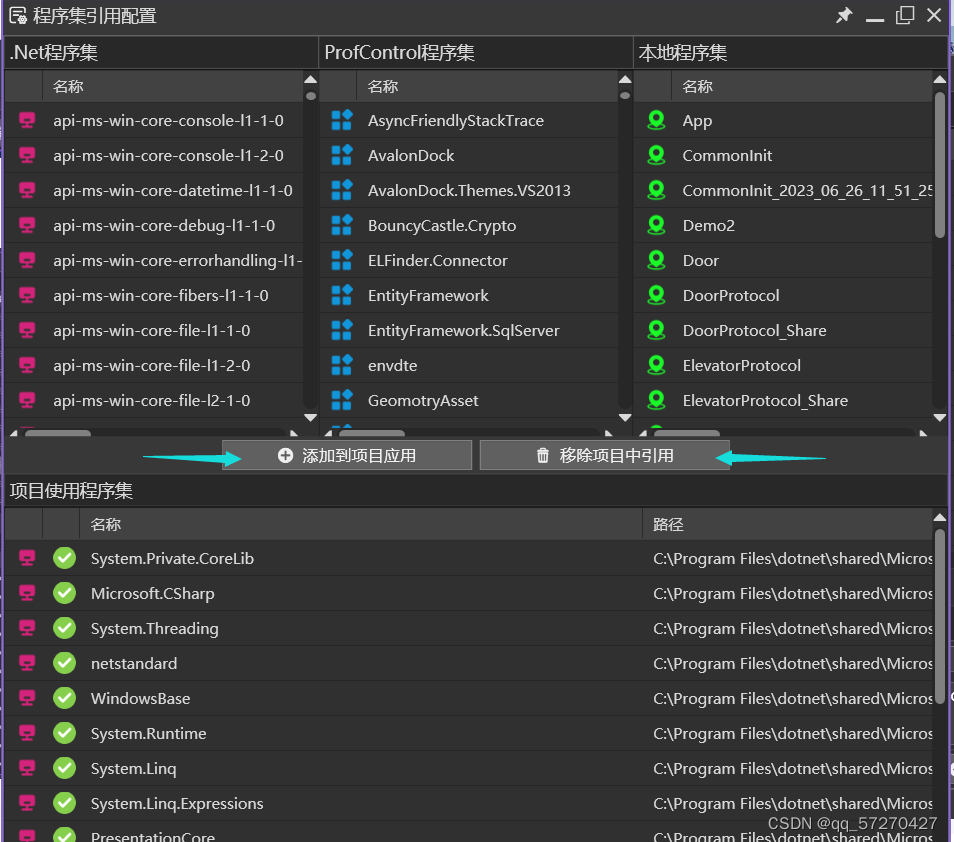The height and width of the screenshot is (842, 954).
Task: Click the blue blocks icon beside AvalonDock
Action: (340, 155)
